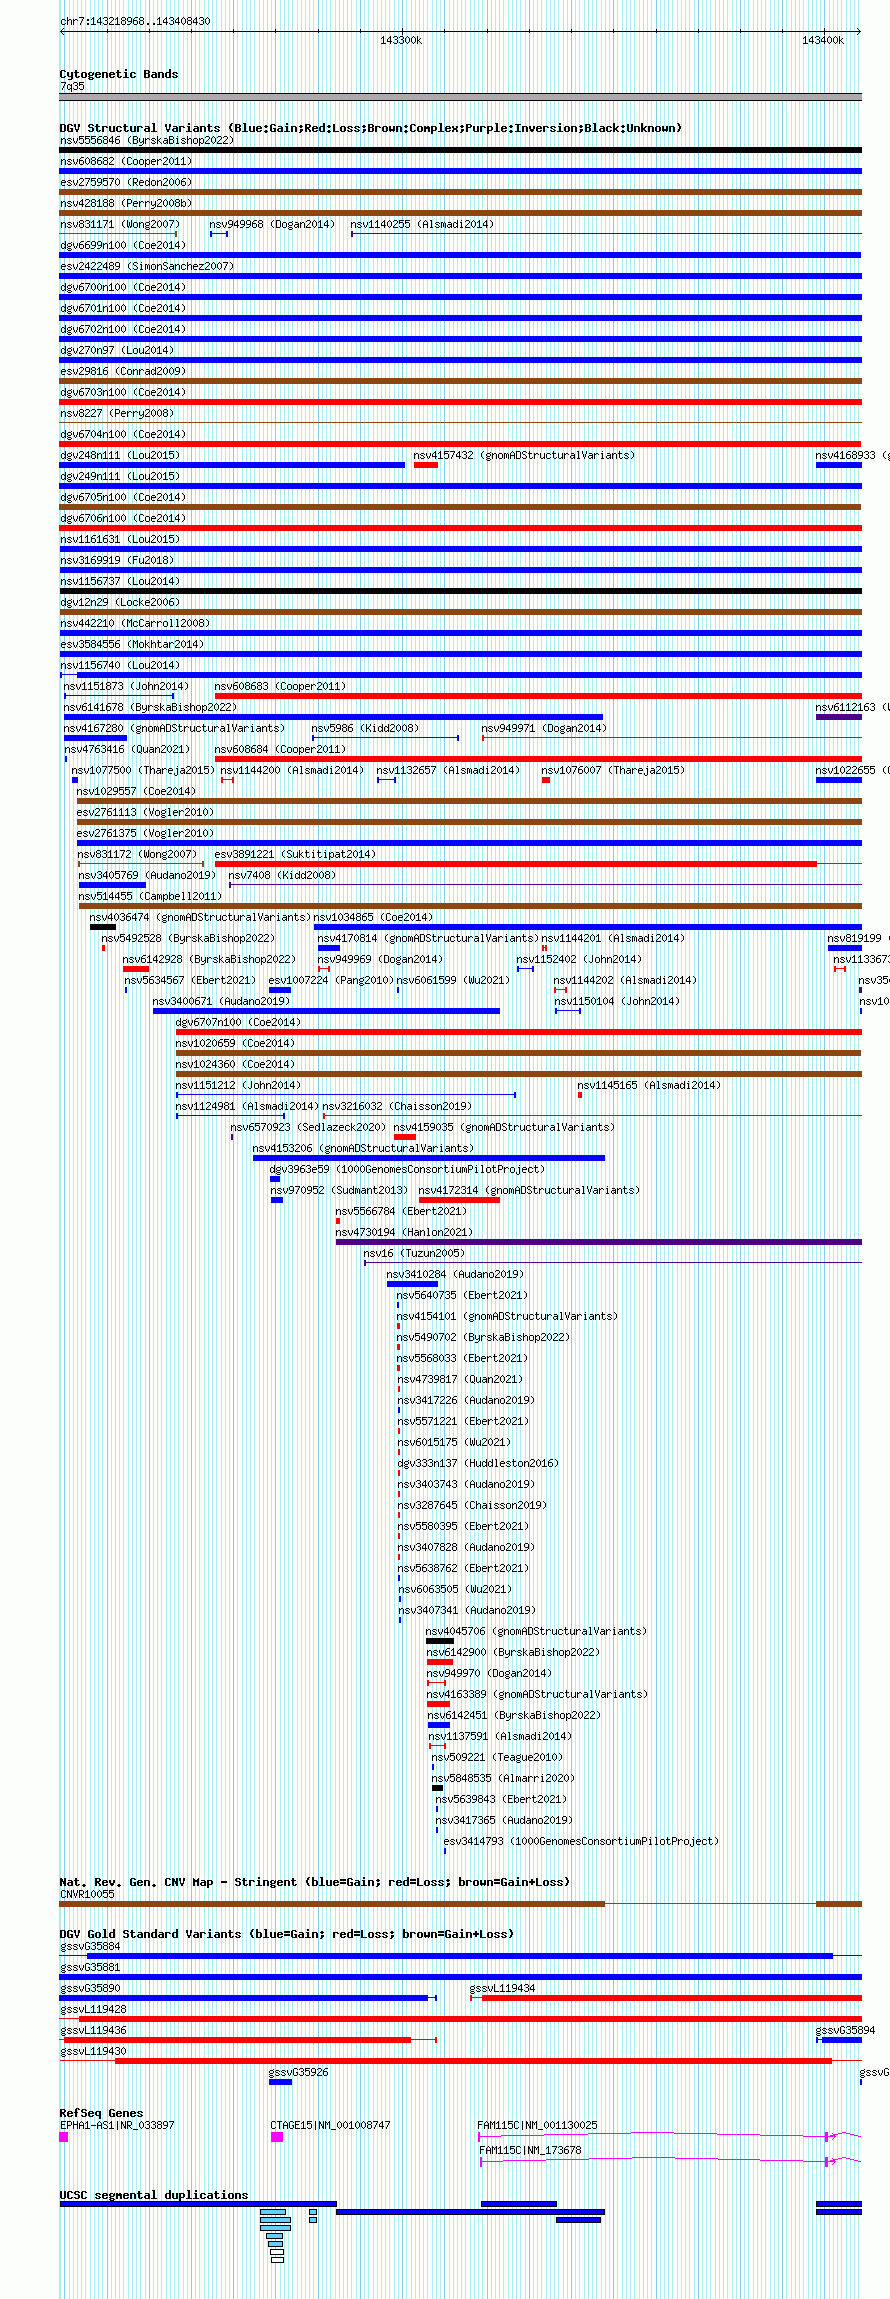
Task: Click the esv2422489 (SimonSanchez2007) label
Action: [146, 266]
